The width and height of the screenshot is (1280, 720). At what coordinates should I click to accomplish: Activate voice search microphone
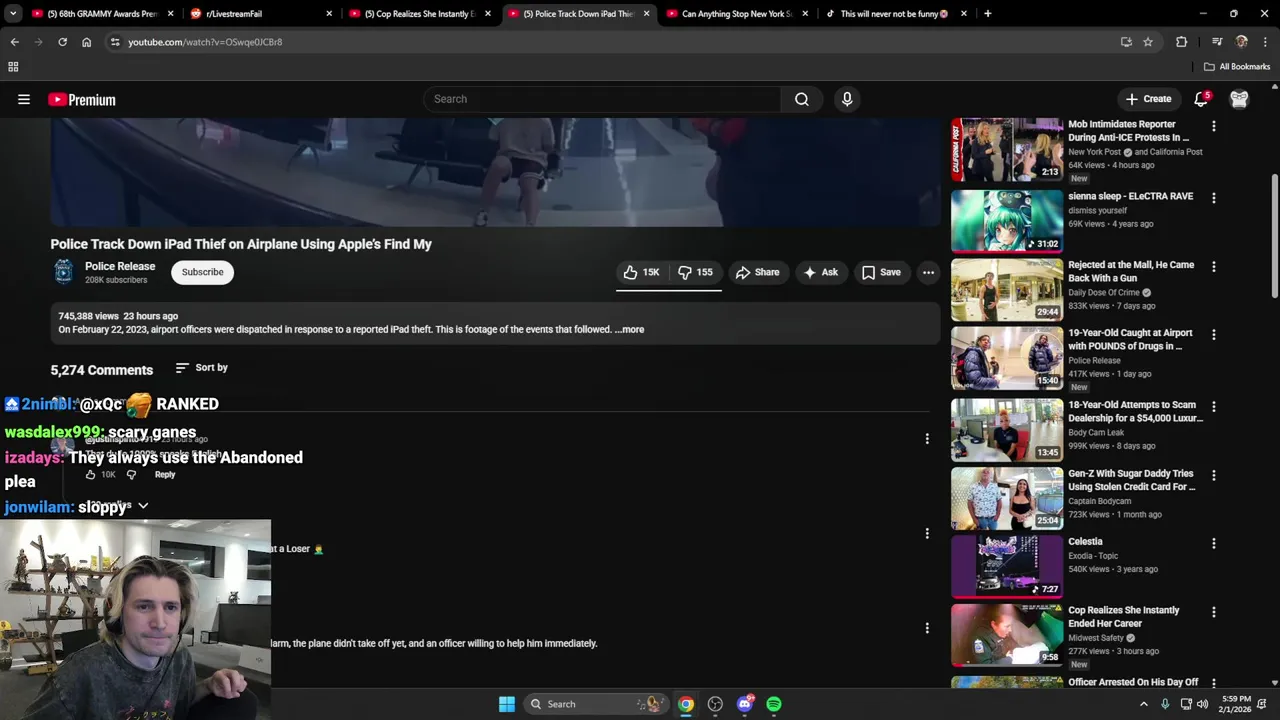click(847, 99)
